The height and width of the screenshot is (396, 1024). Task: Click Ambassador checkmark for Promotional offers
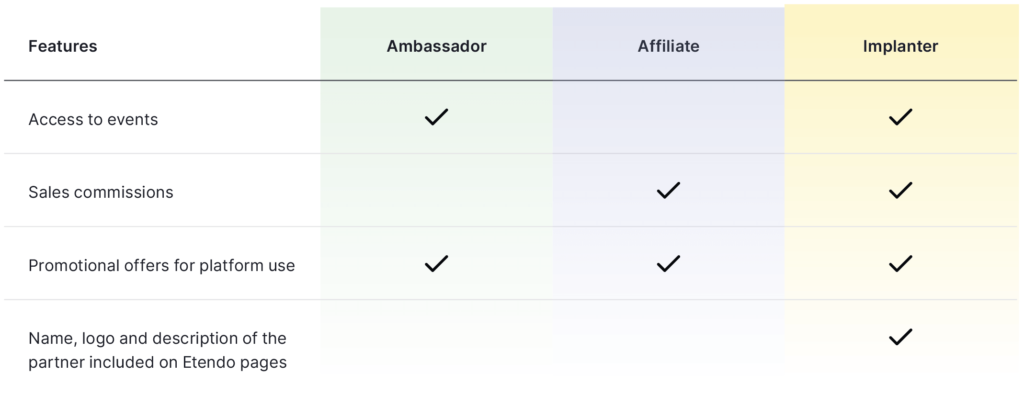point(436,264)
